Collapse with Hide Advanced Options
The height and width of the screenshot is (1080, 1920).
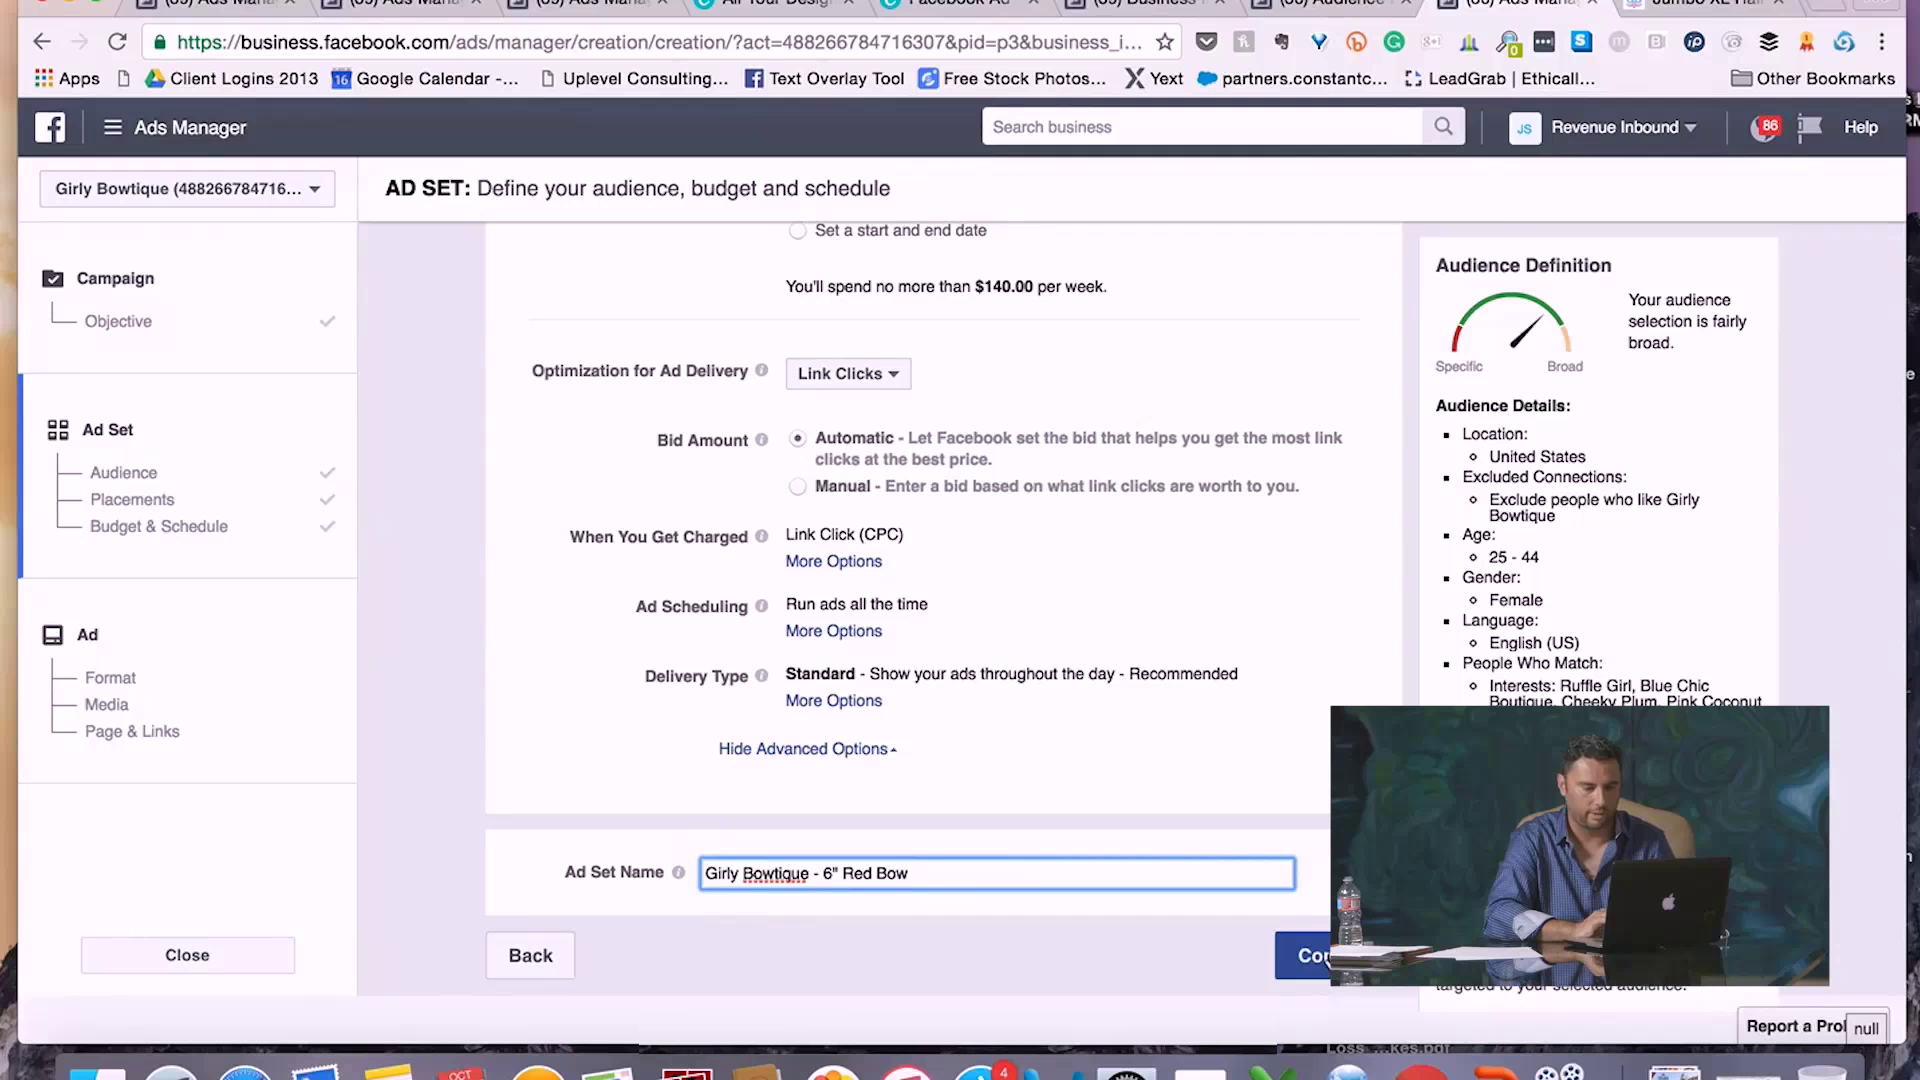coord(807,749)
